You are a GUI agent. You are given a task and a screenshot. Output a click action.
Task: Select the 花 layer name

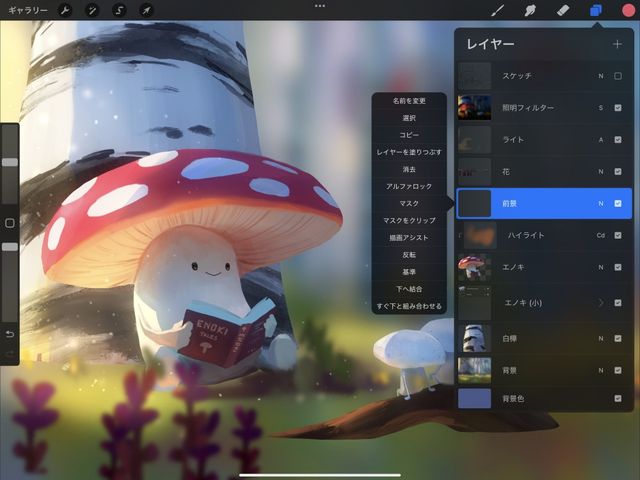pos(506,171)
